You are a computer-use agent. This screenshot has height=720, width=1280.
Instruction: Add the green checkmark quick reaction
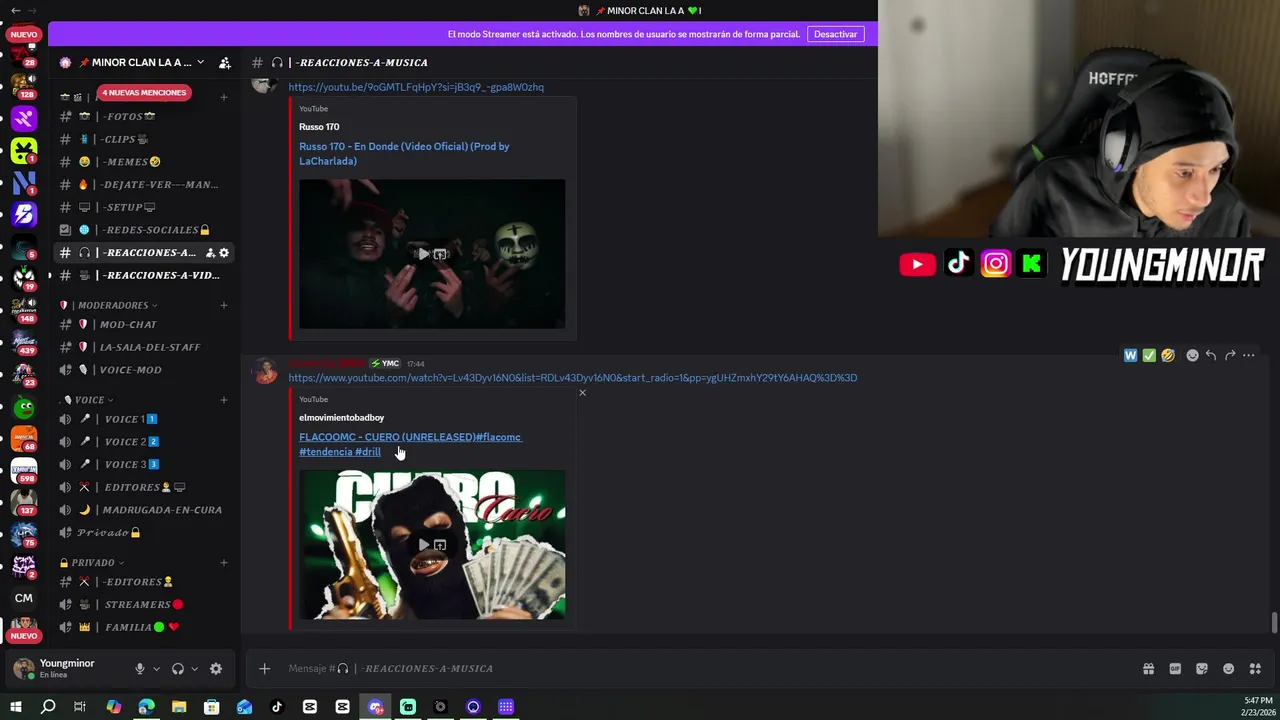pyautogui.click(x=1149, y=355)
